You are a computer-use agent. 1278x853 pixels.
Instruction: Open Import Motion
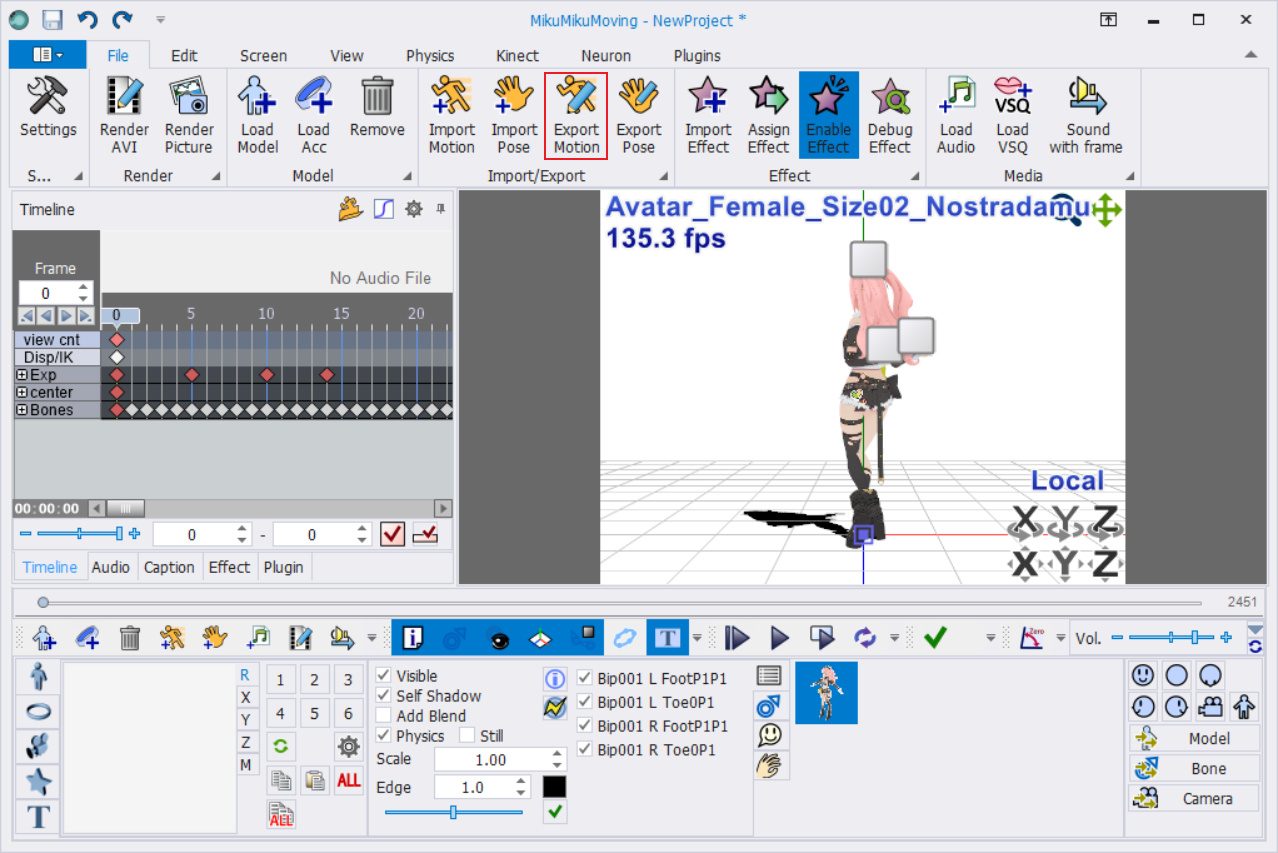click(x=452, y=115)
